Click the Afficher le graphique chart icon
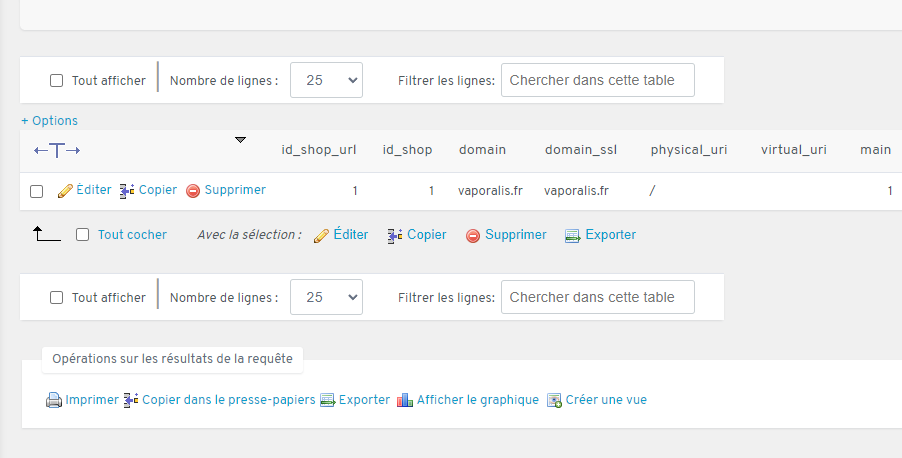 point(405,400)
